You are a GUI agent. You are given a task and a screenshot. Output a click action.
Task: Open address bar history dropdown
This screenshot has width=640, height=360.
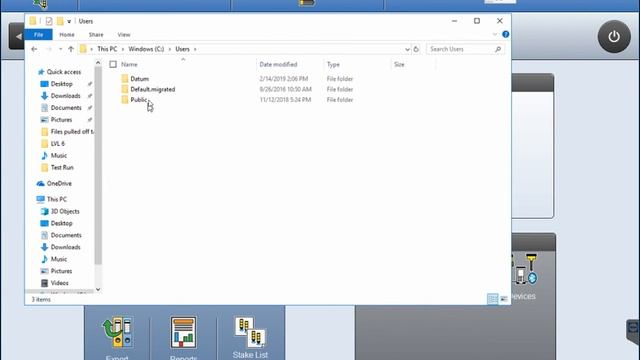point(407,49)
